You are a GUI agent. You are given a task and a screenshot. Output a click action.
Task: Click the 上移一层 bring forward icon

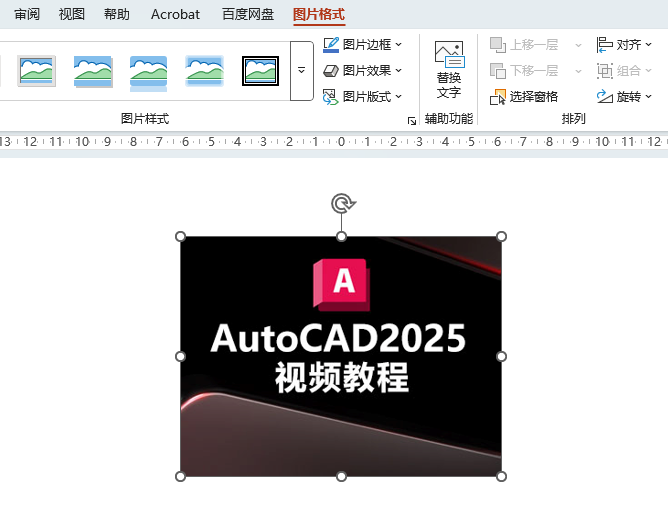point(498,45)
